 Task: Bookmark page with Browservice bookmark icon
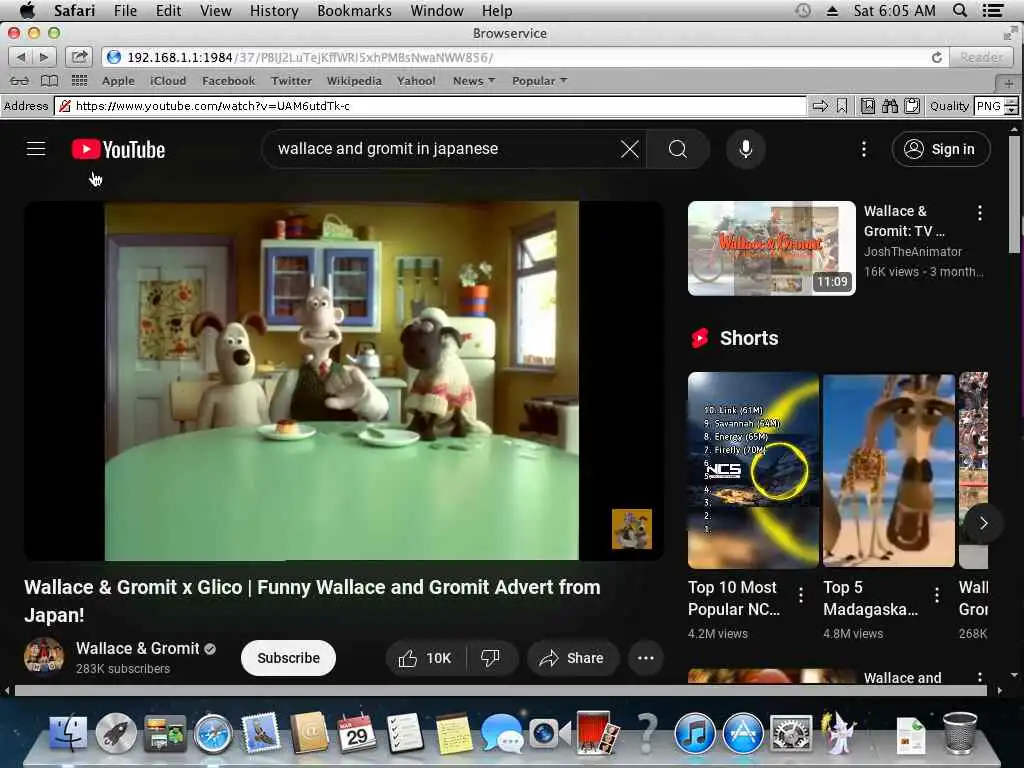[842, 106]
